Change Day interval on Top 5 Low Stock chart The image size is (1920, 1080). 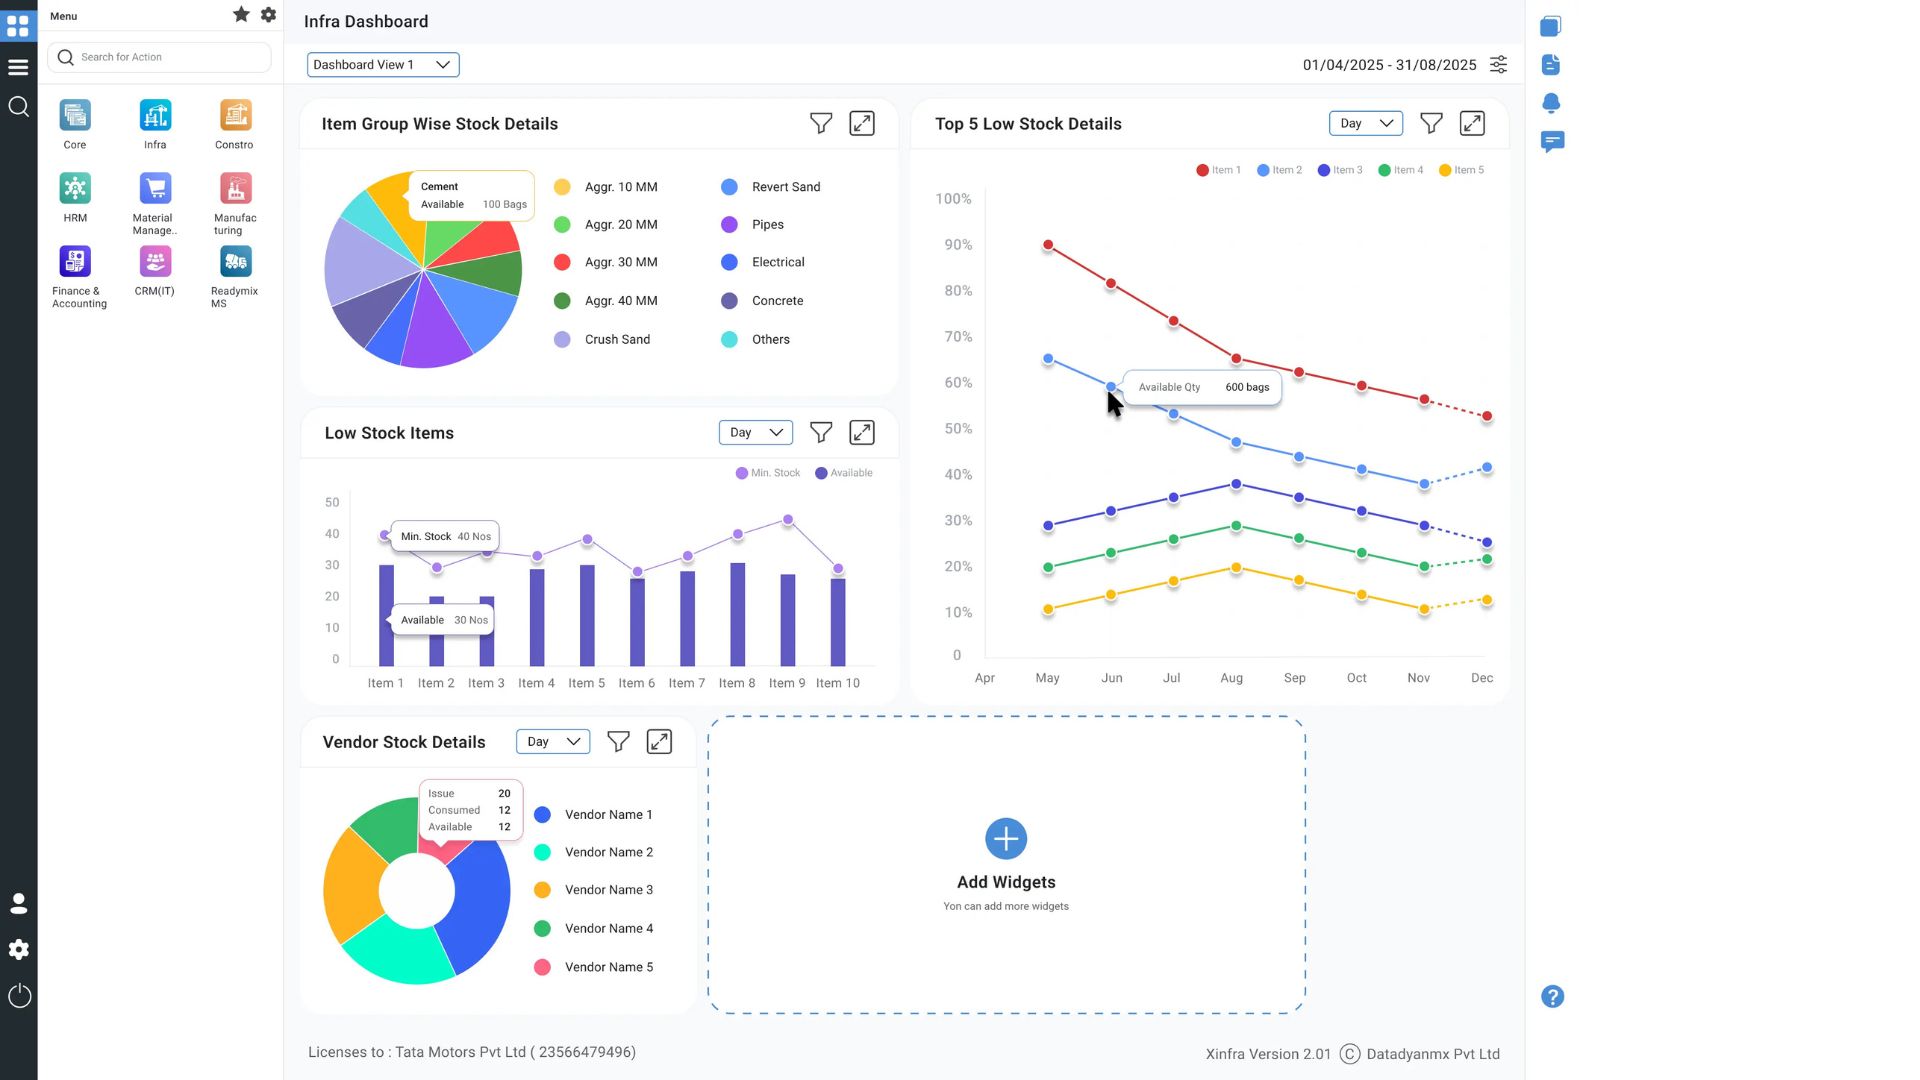(1365, 123)
